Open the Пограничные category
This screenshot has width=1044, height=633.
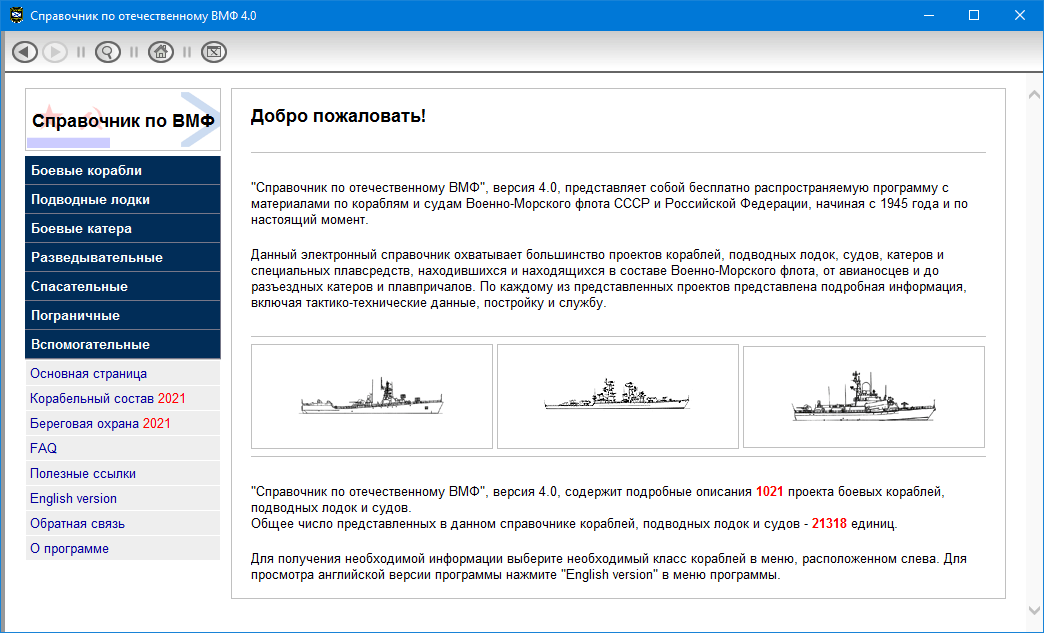pyautogui.click(x=123, y=316)
